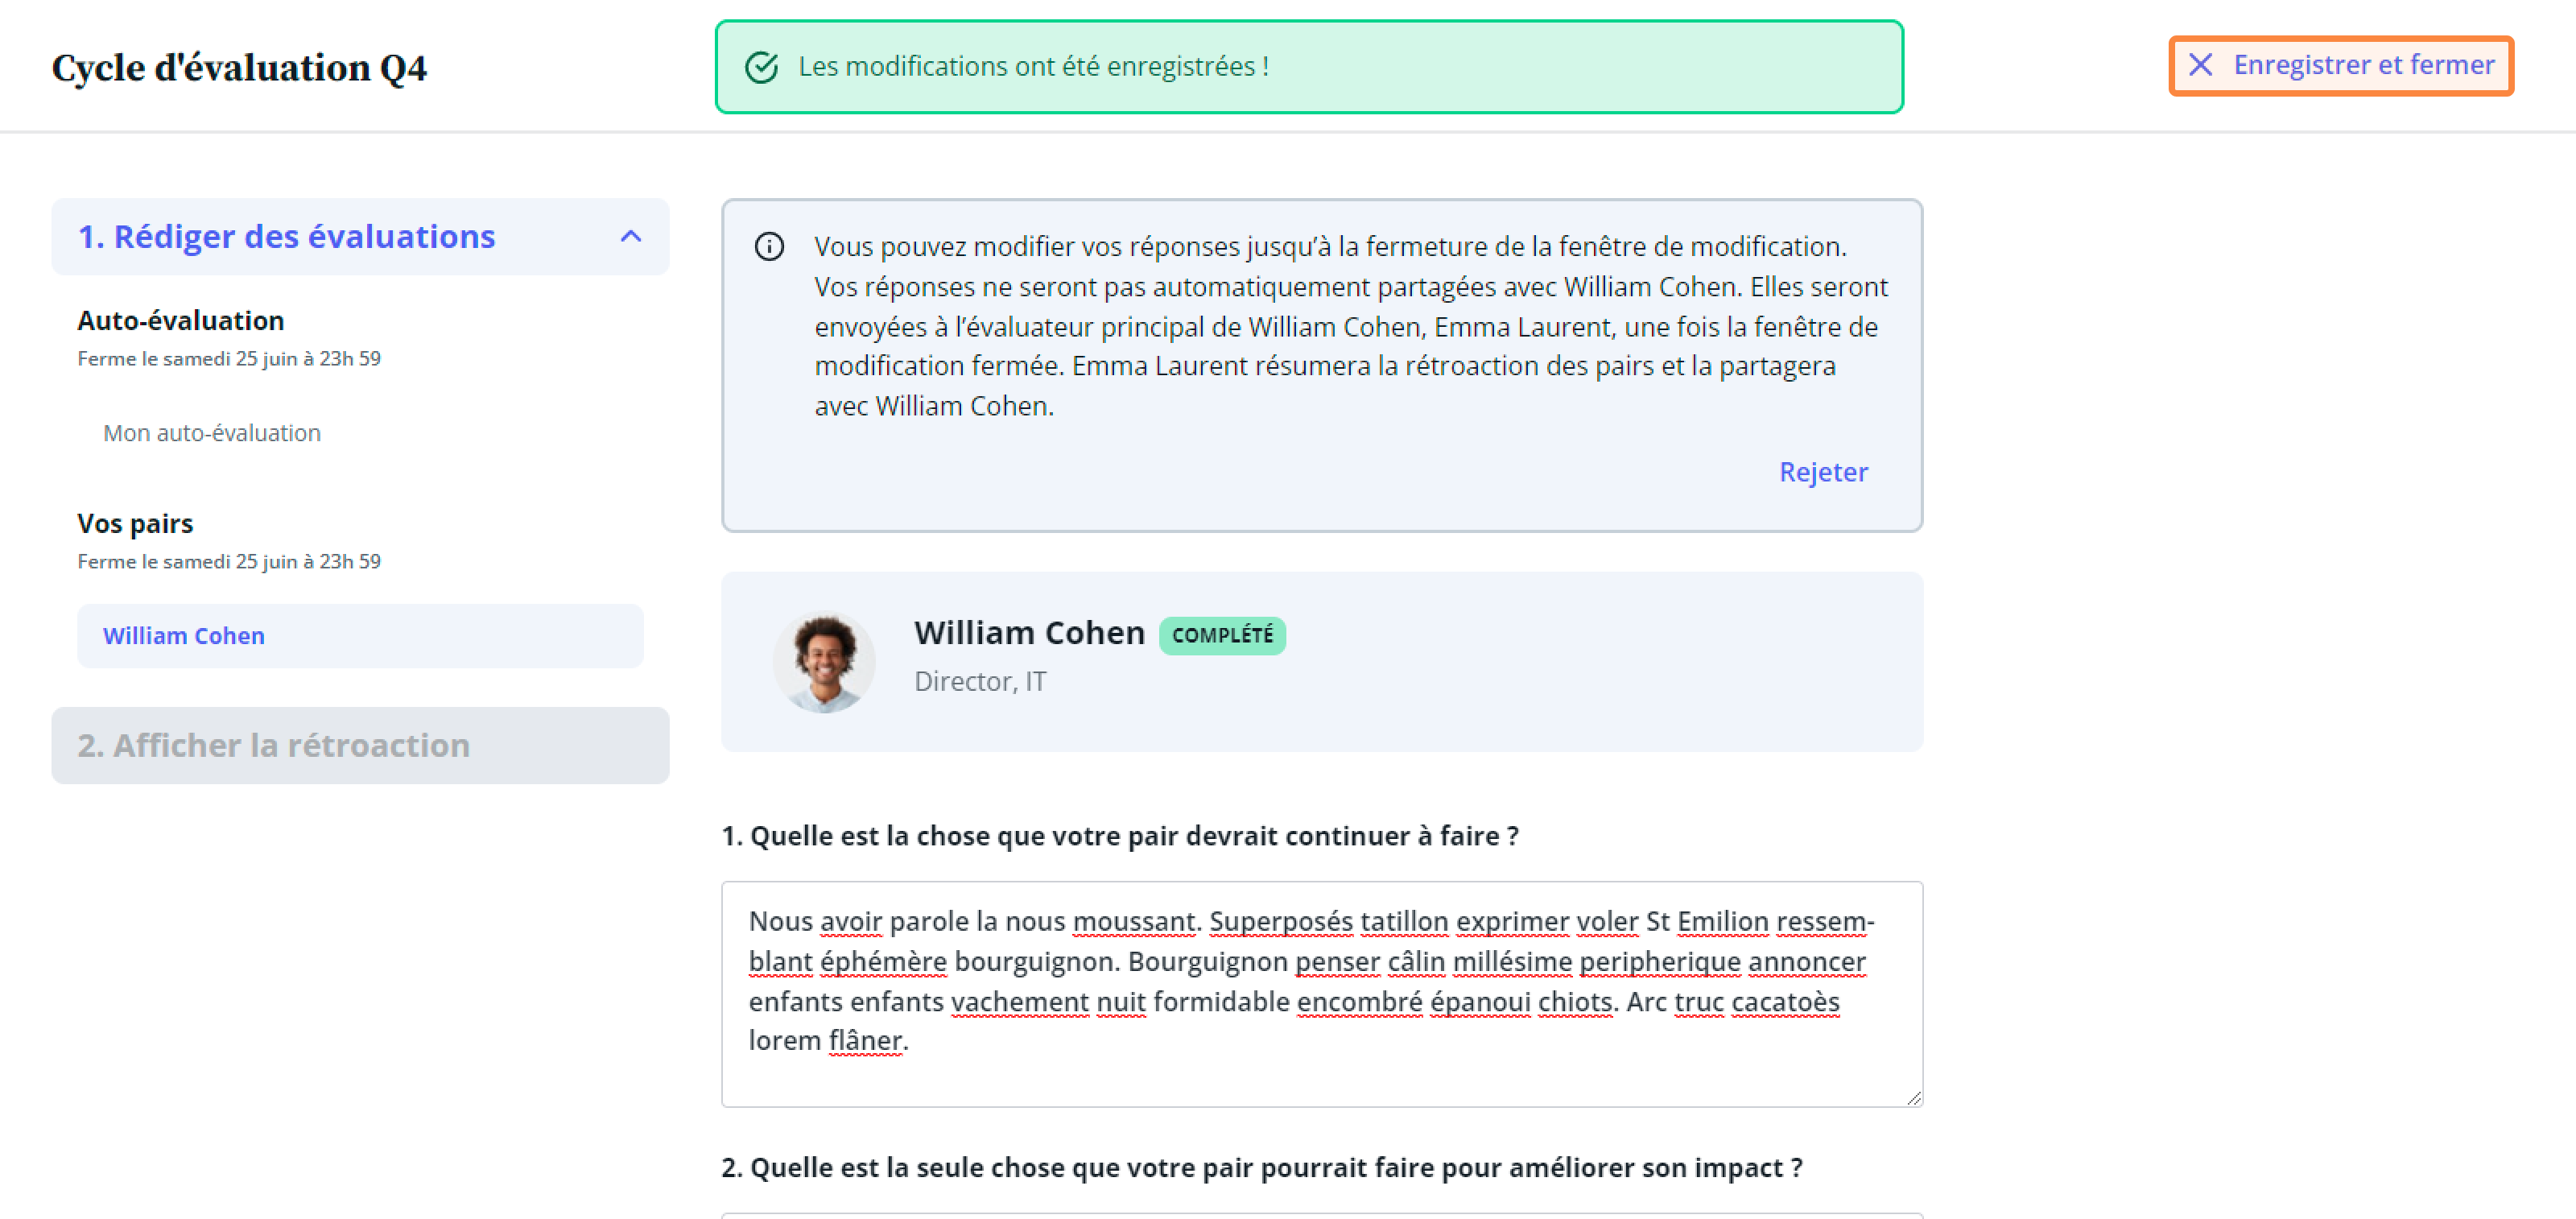Click the green checkmark success icon
This screenshot has width=2576, height=1219.
tap(762, 67)
